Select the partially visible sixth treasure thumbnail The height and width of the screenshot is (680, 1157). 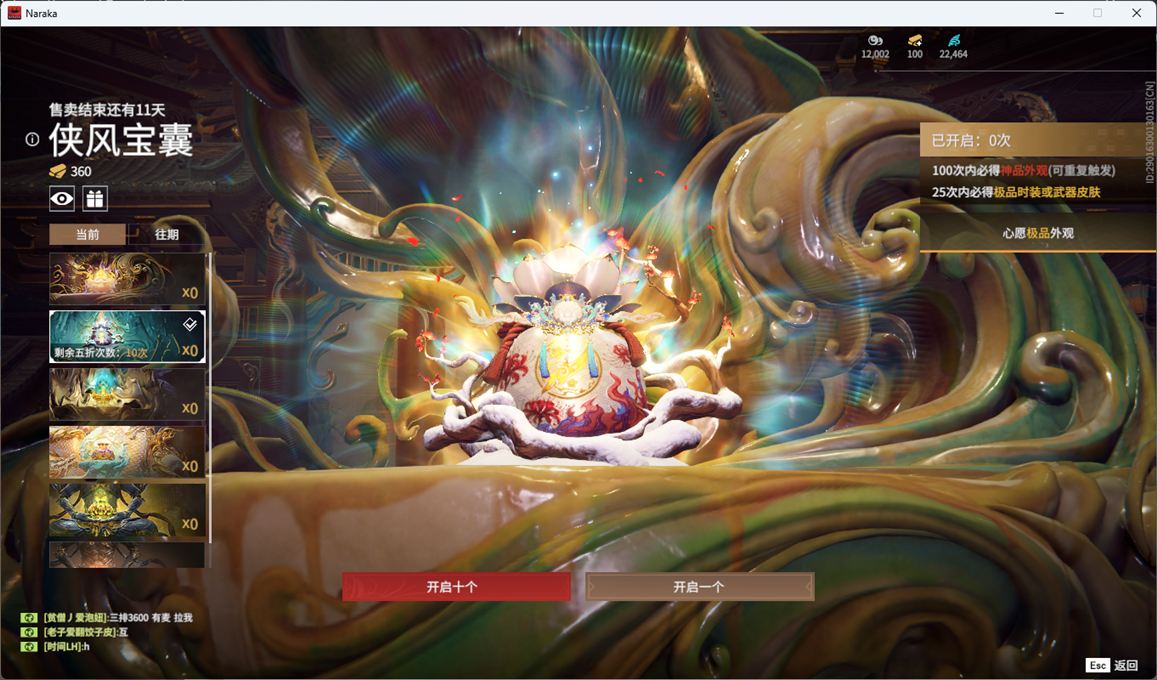[x=127, y=555]
